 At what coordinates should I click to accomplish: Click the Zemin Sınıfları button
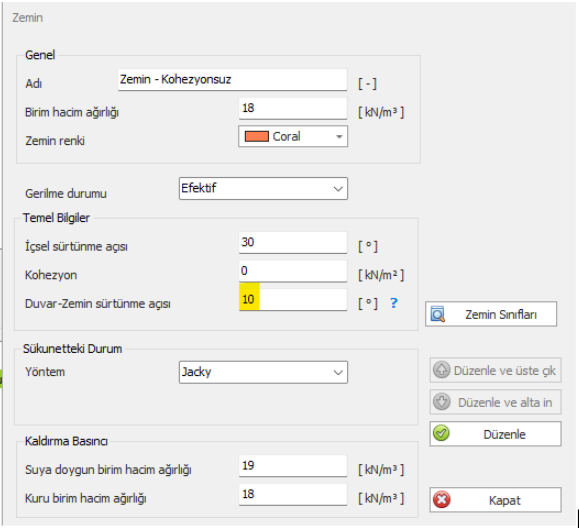coord(491,314)
